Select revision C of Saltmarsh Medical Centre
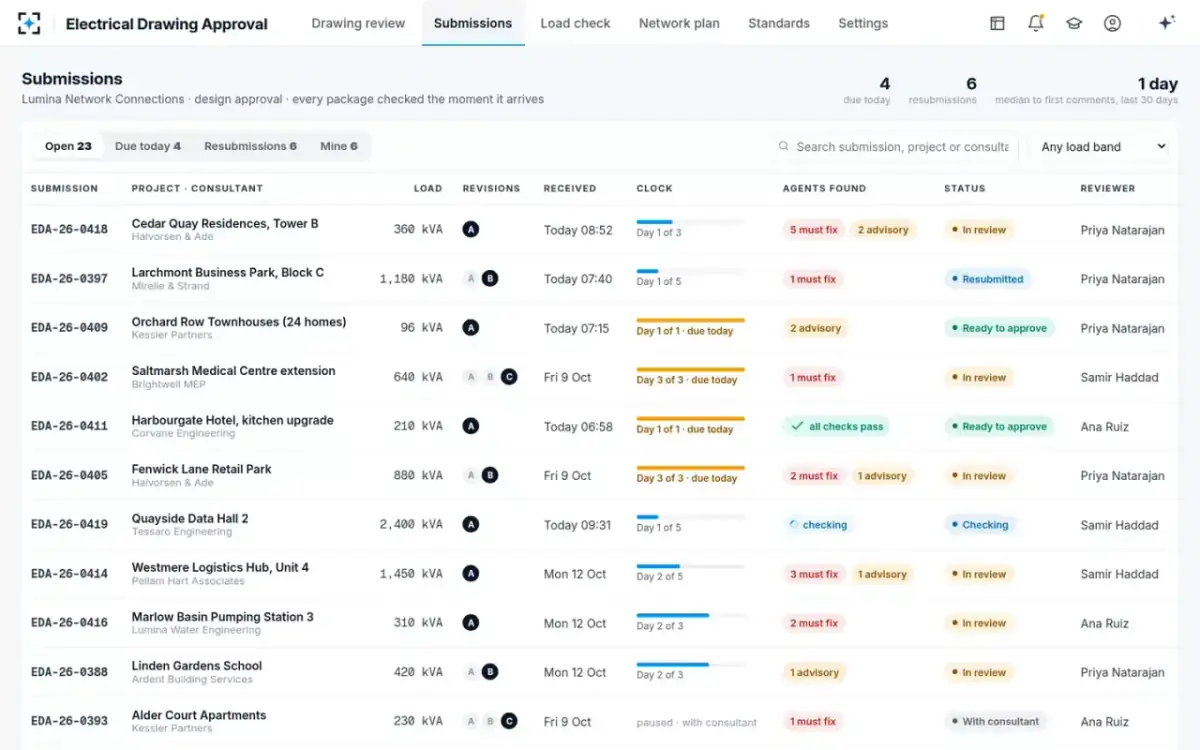Image resolution: width=1200 pixels, height=750 pixels. (509, 377)
